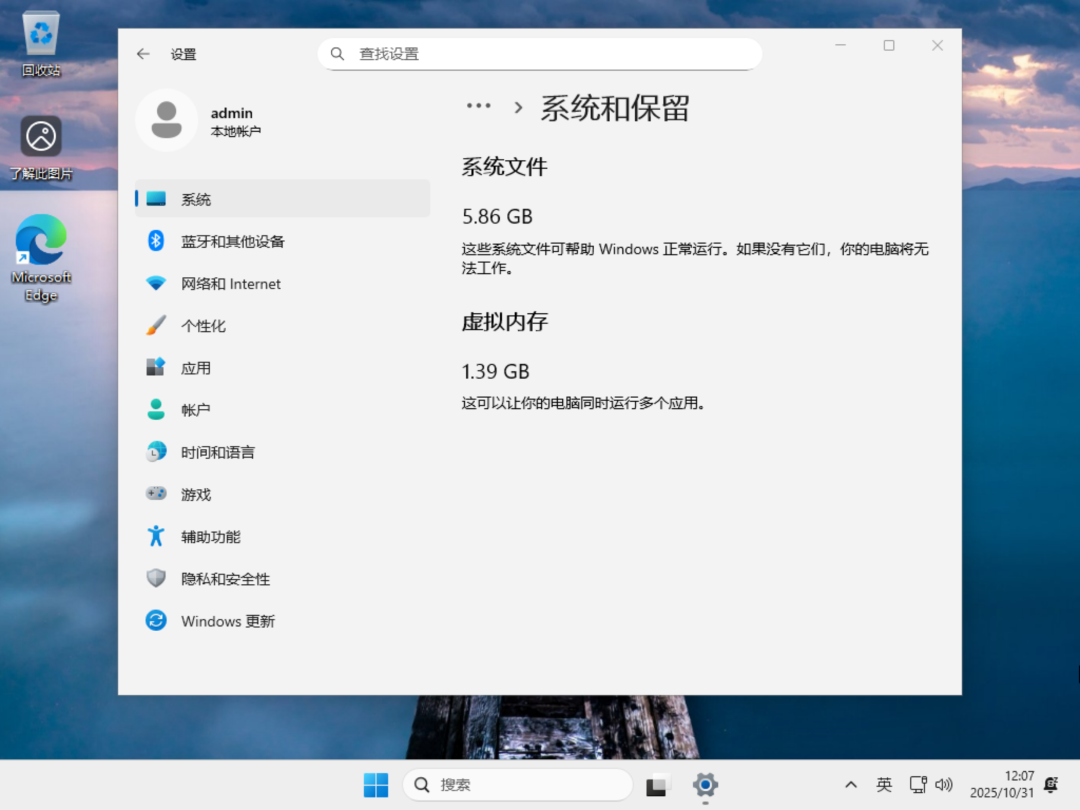The width and height of the screenshot is (1080, 810).
Task: Click the magnifier icon in 查找设置 box
Action: click(338, 54)
